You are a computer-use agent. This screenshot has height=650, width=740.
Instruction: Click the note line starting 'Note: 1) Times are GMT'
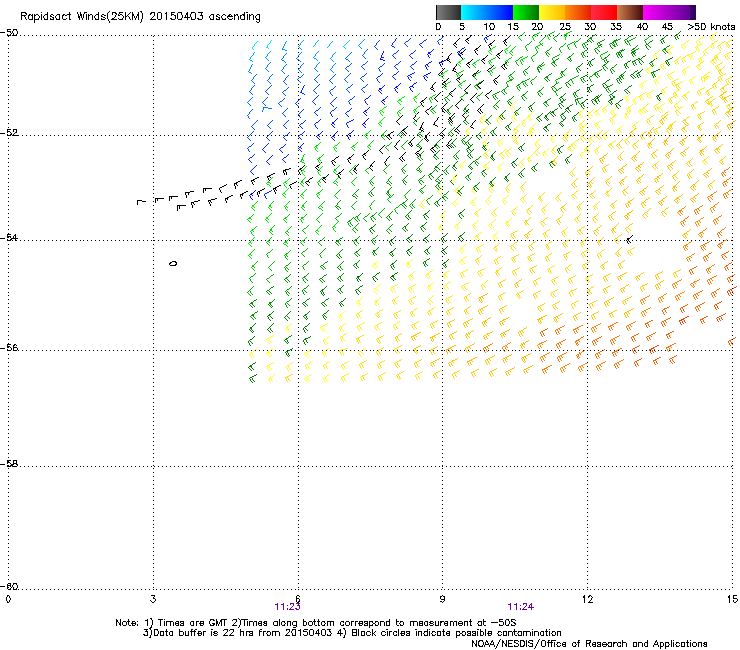[x=316, y=623]
